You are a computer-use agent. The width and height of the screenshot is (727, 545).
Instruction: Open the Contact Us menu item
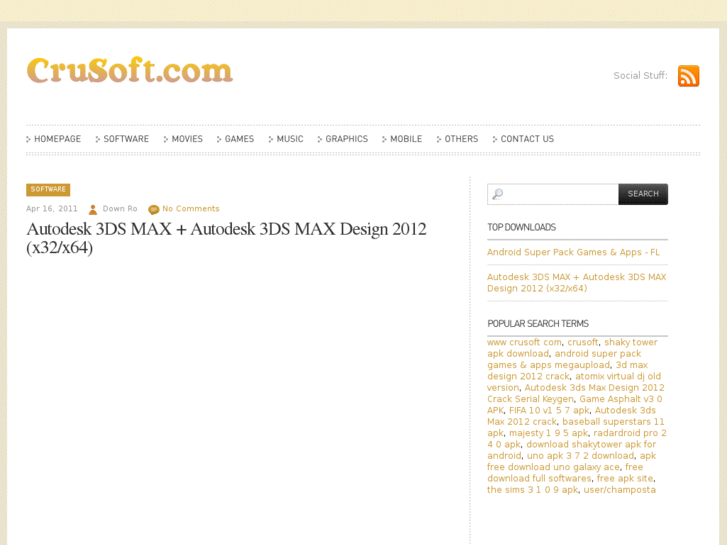(x=523, y=139)
